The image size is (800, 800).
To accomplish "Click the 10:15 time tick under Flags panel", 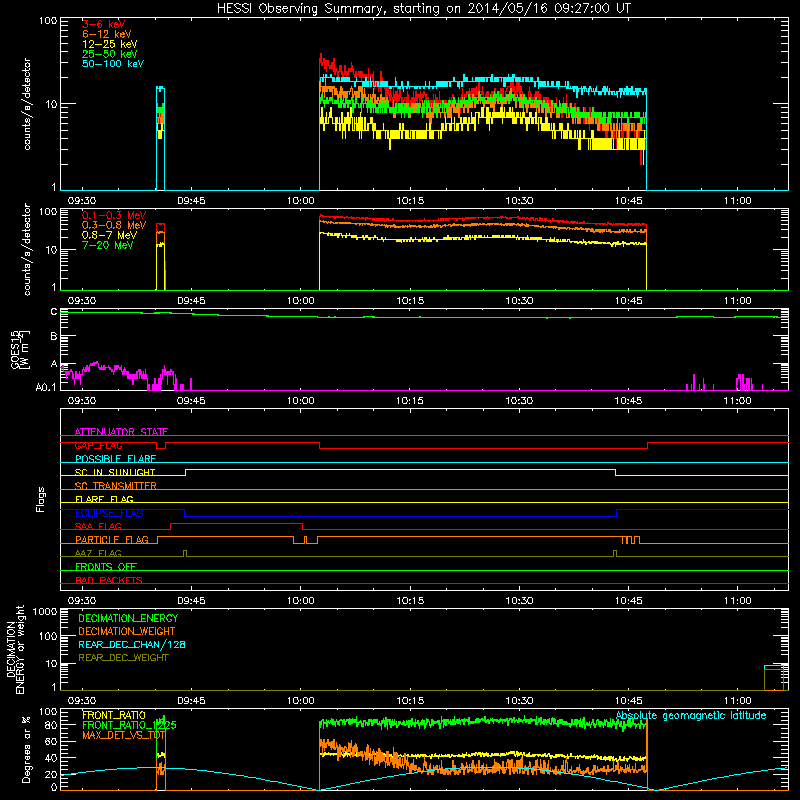I will 410,601.
